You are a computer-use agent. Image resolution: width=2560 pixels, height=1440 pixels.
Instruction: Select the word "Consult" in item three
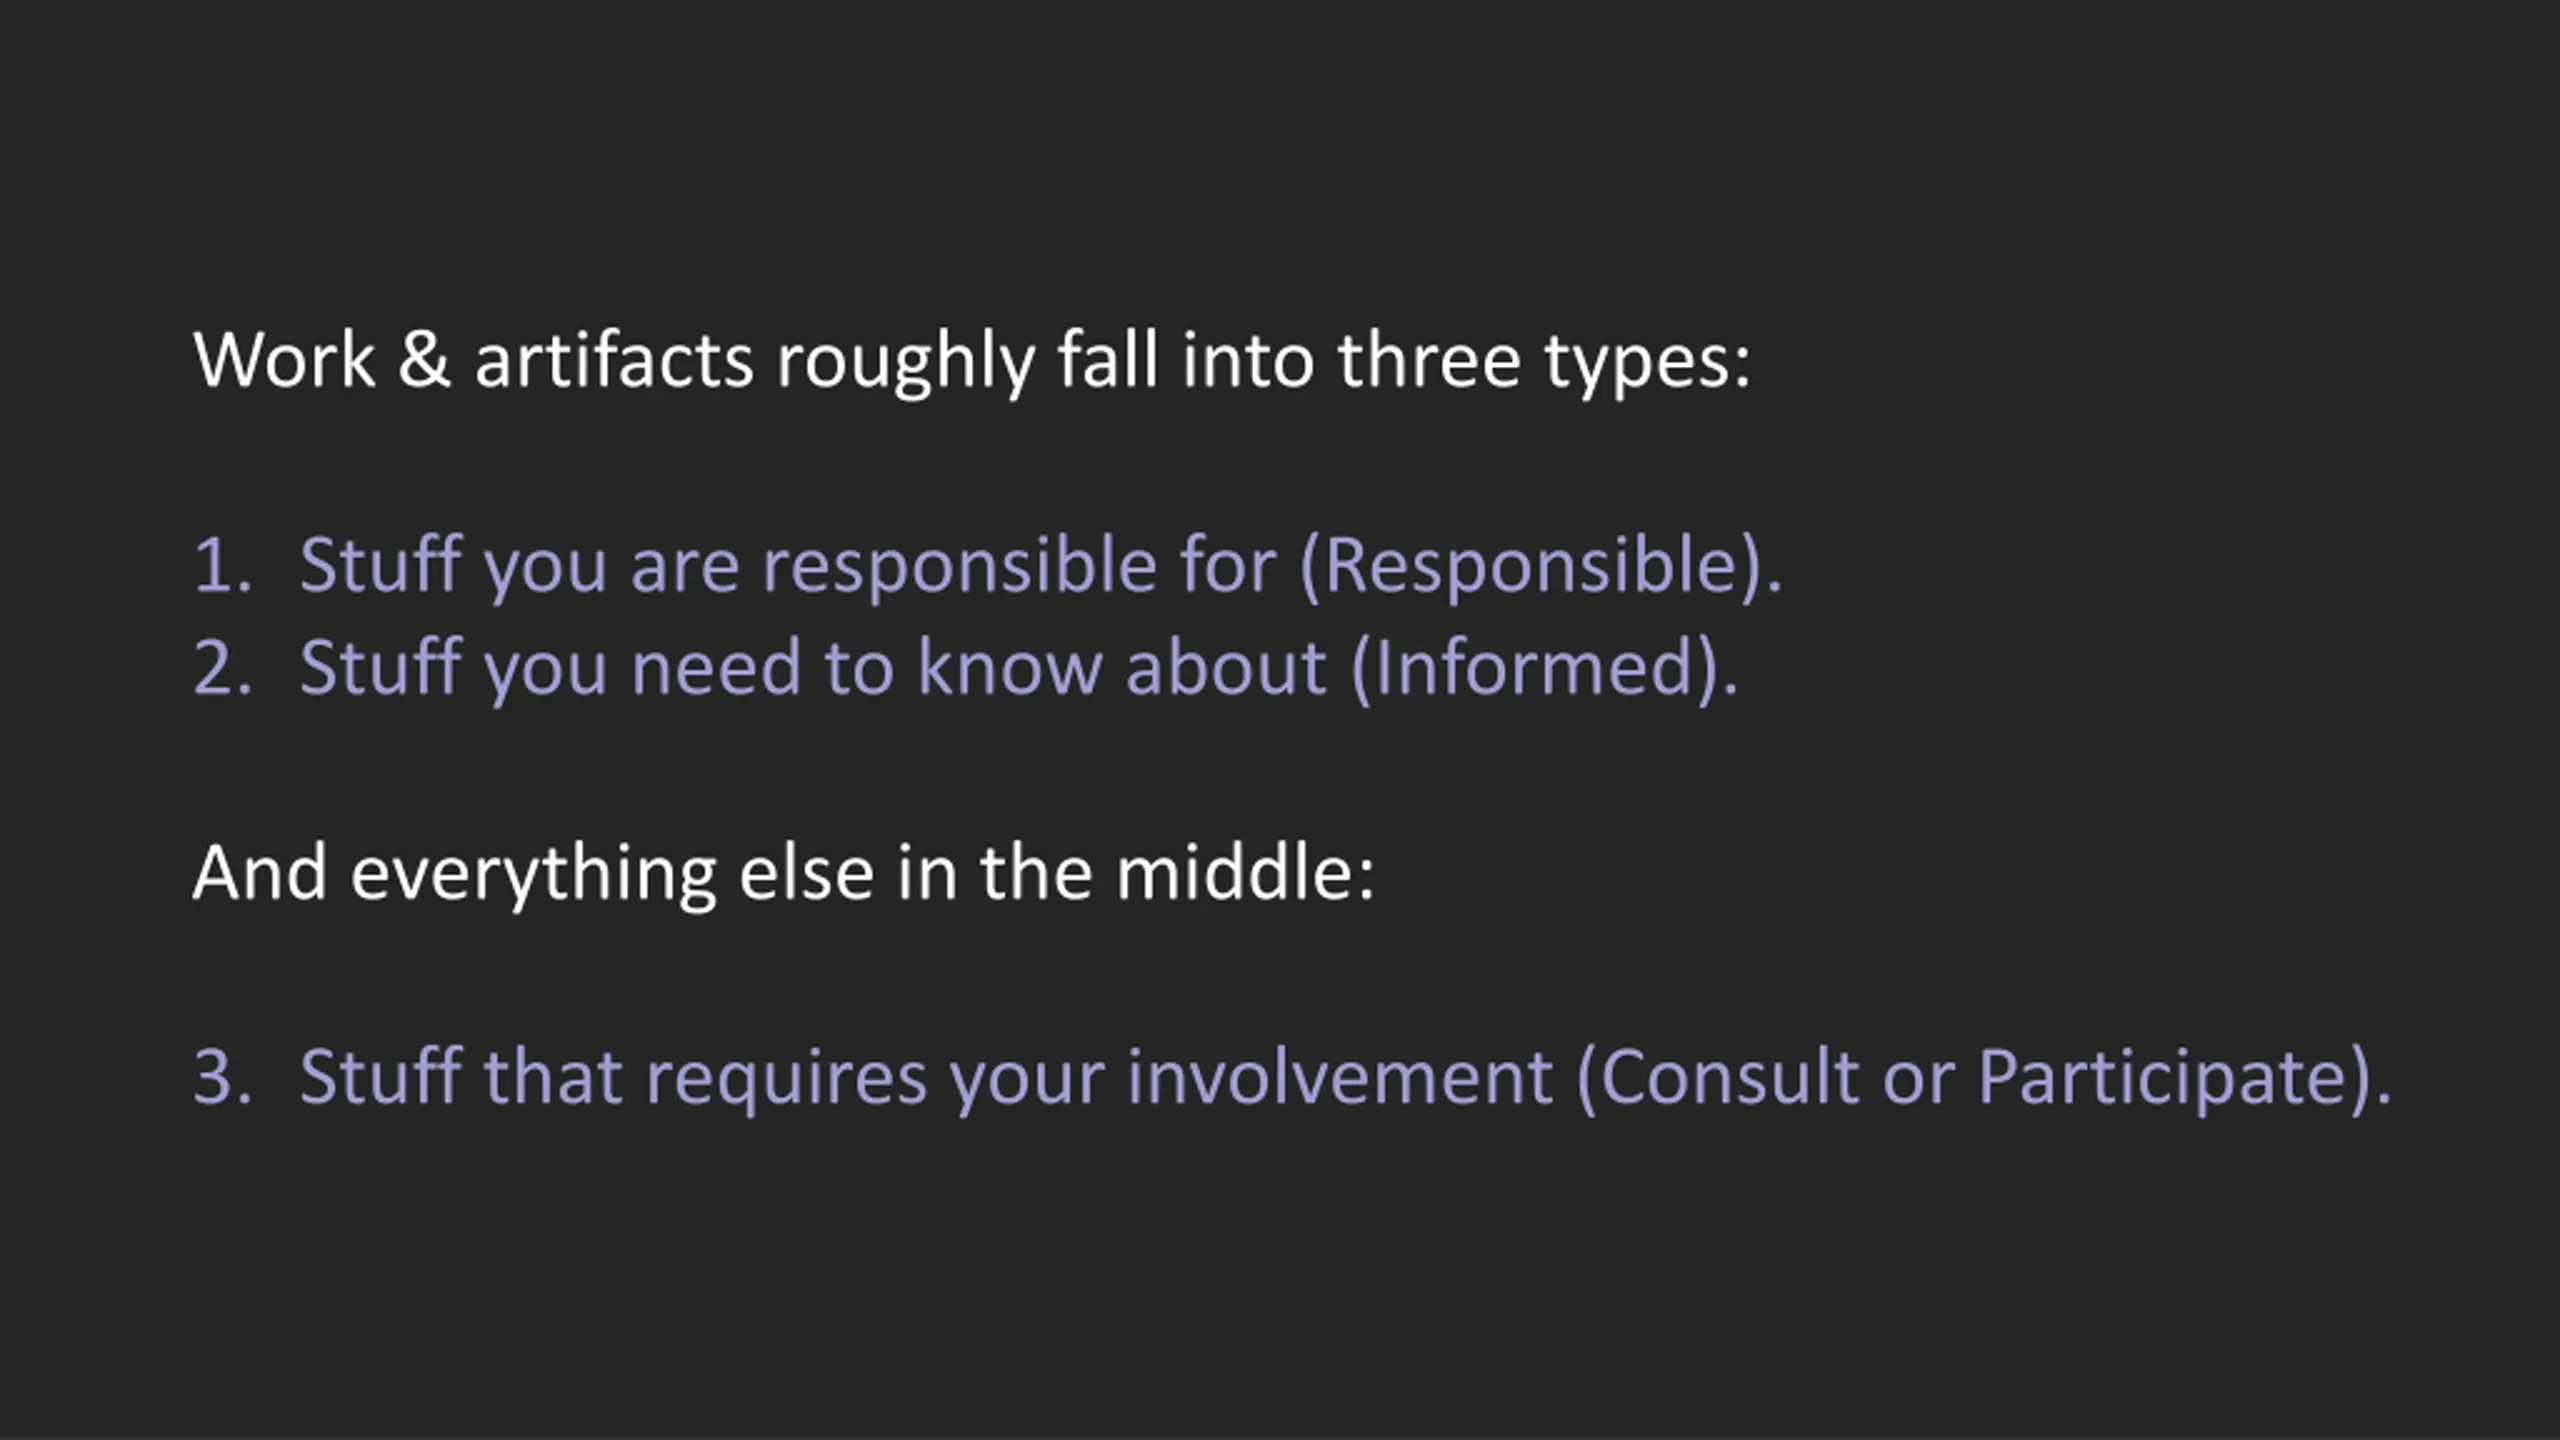coord(1729,1078)
